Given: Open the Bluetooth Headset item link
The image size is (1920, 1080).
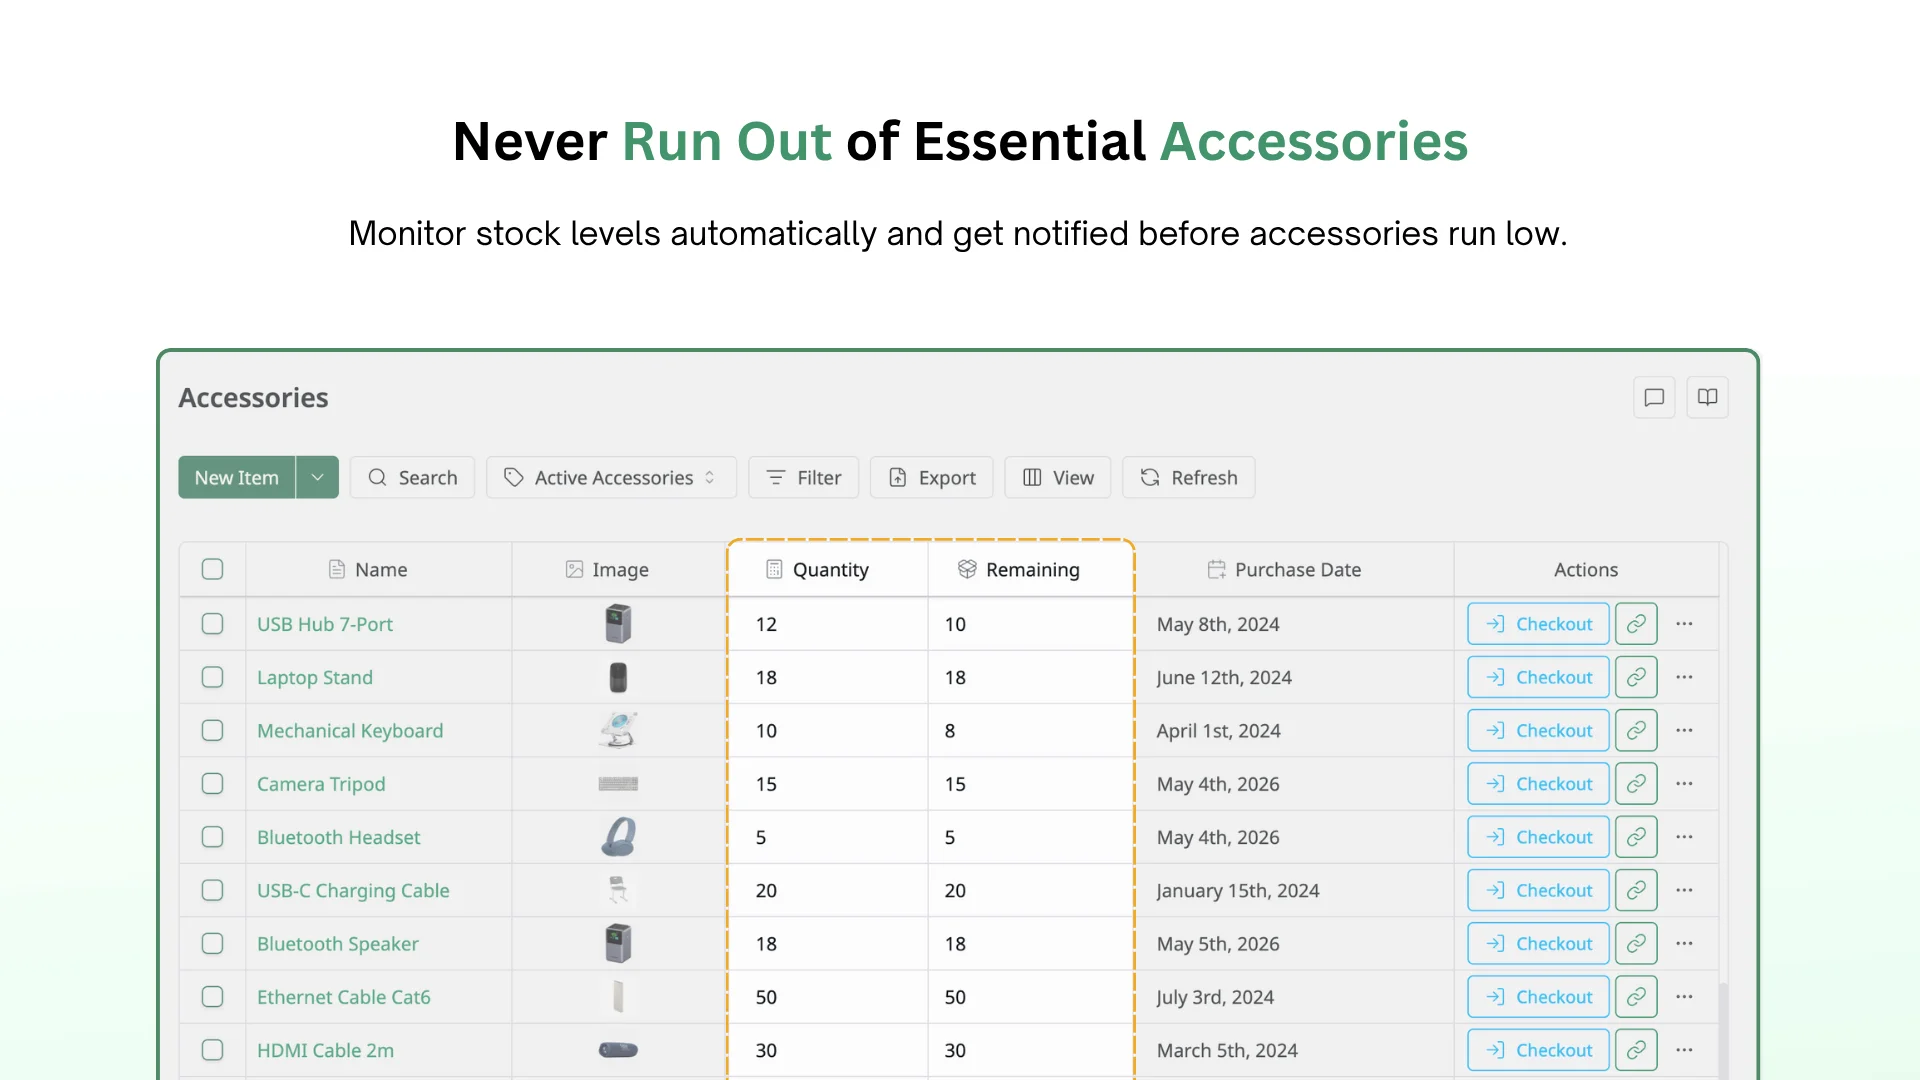Looking at the screenshot, I should pyautogui.click(x=338, y=837).
